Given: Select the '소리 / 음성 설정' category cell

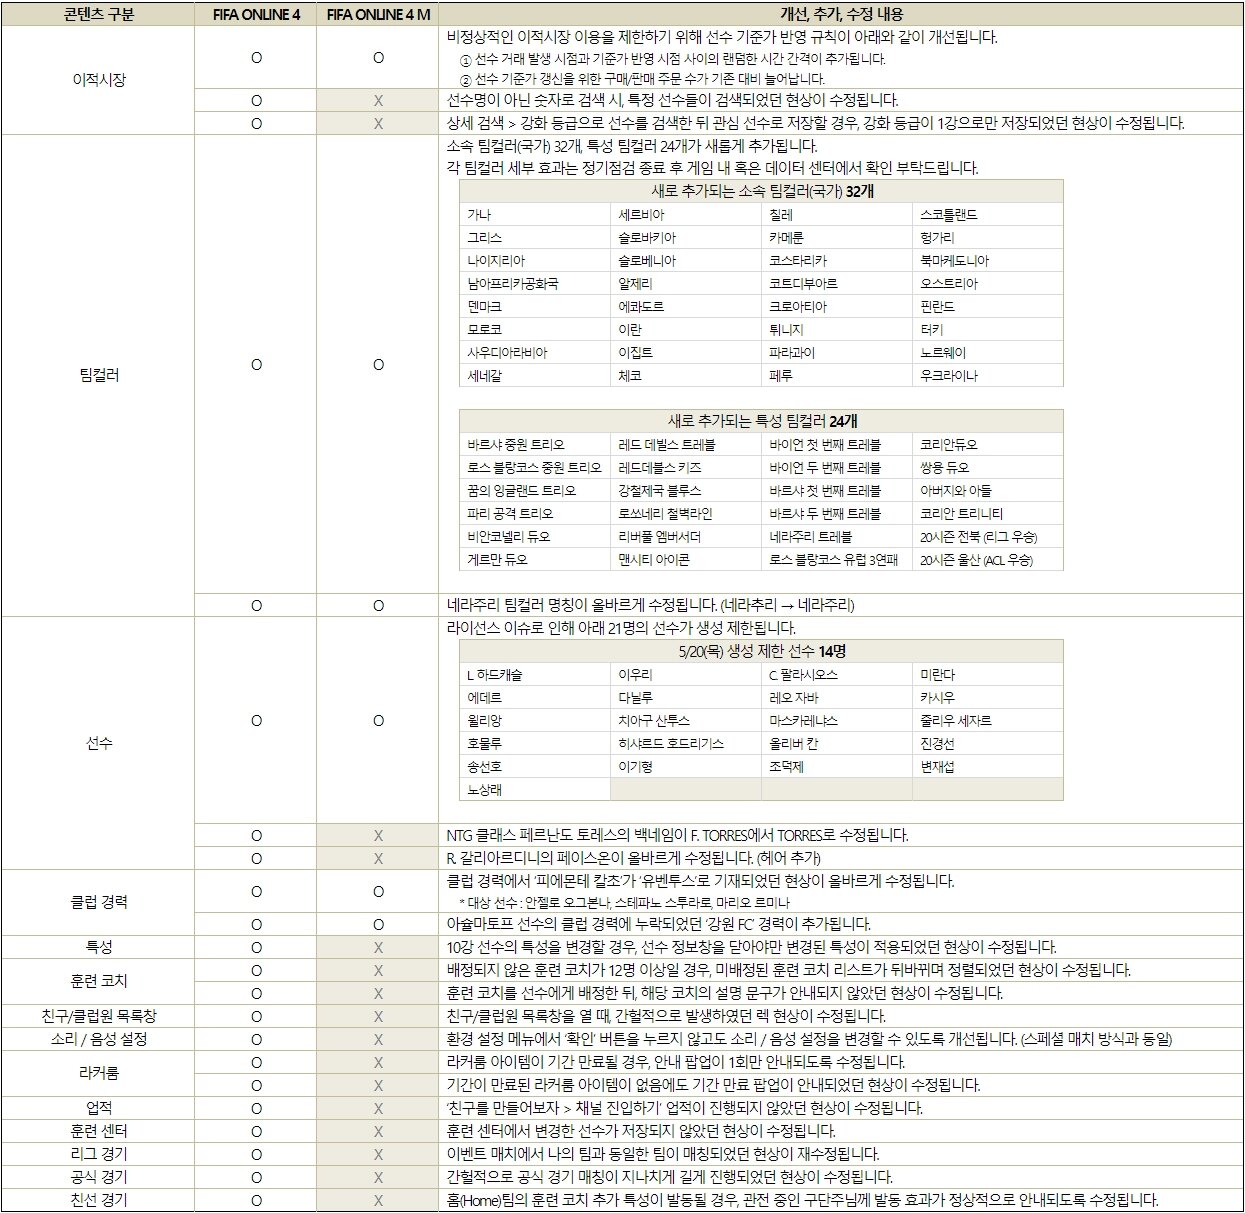Looking at the screenshot, I should coord(99,1039).
